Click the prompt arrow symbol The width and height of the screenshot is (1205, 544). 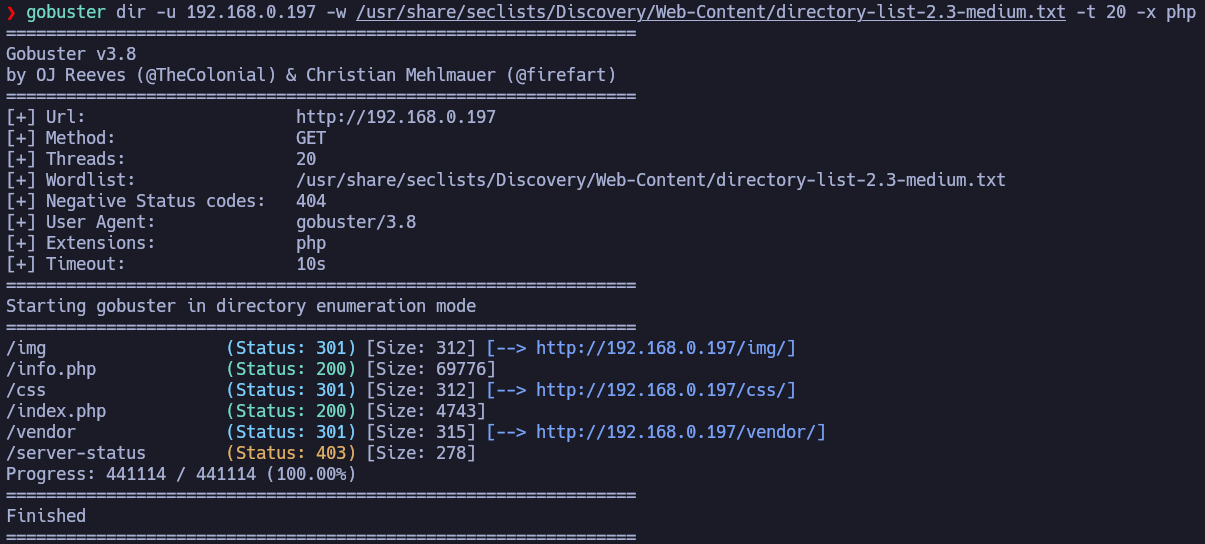11,12
